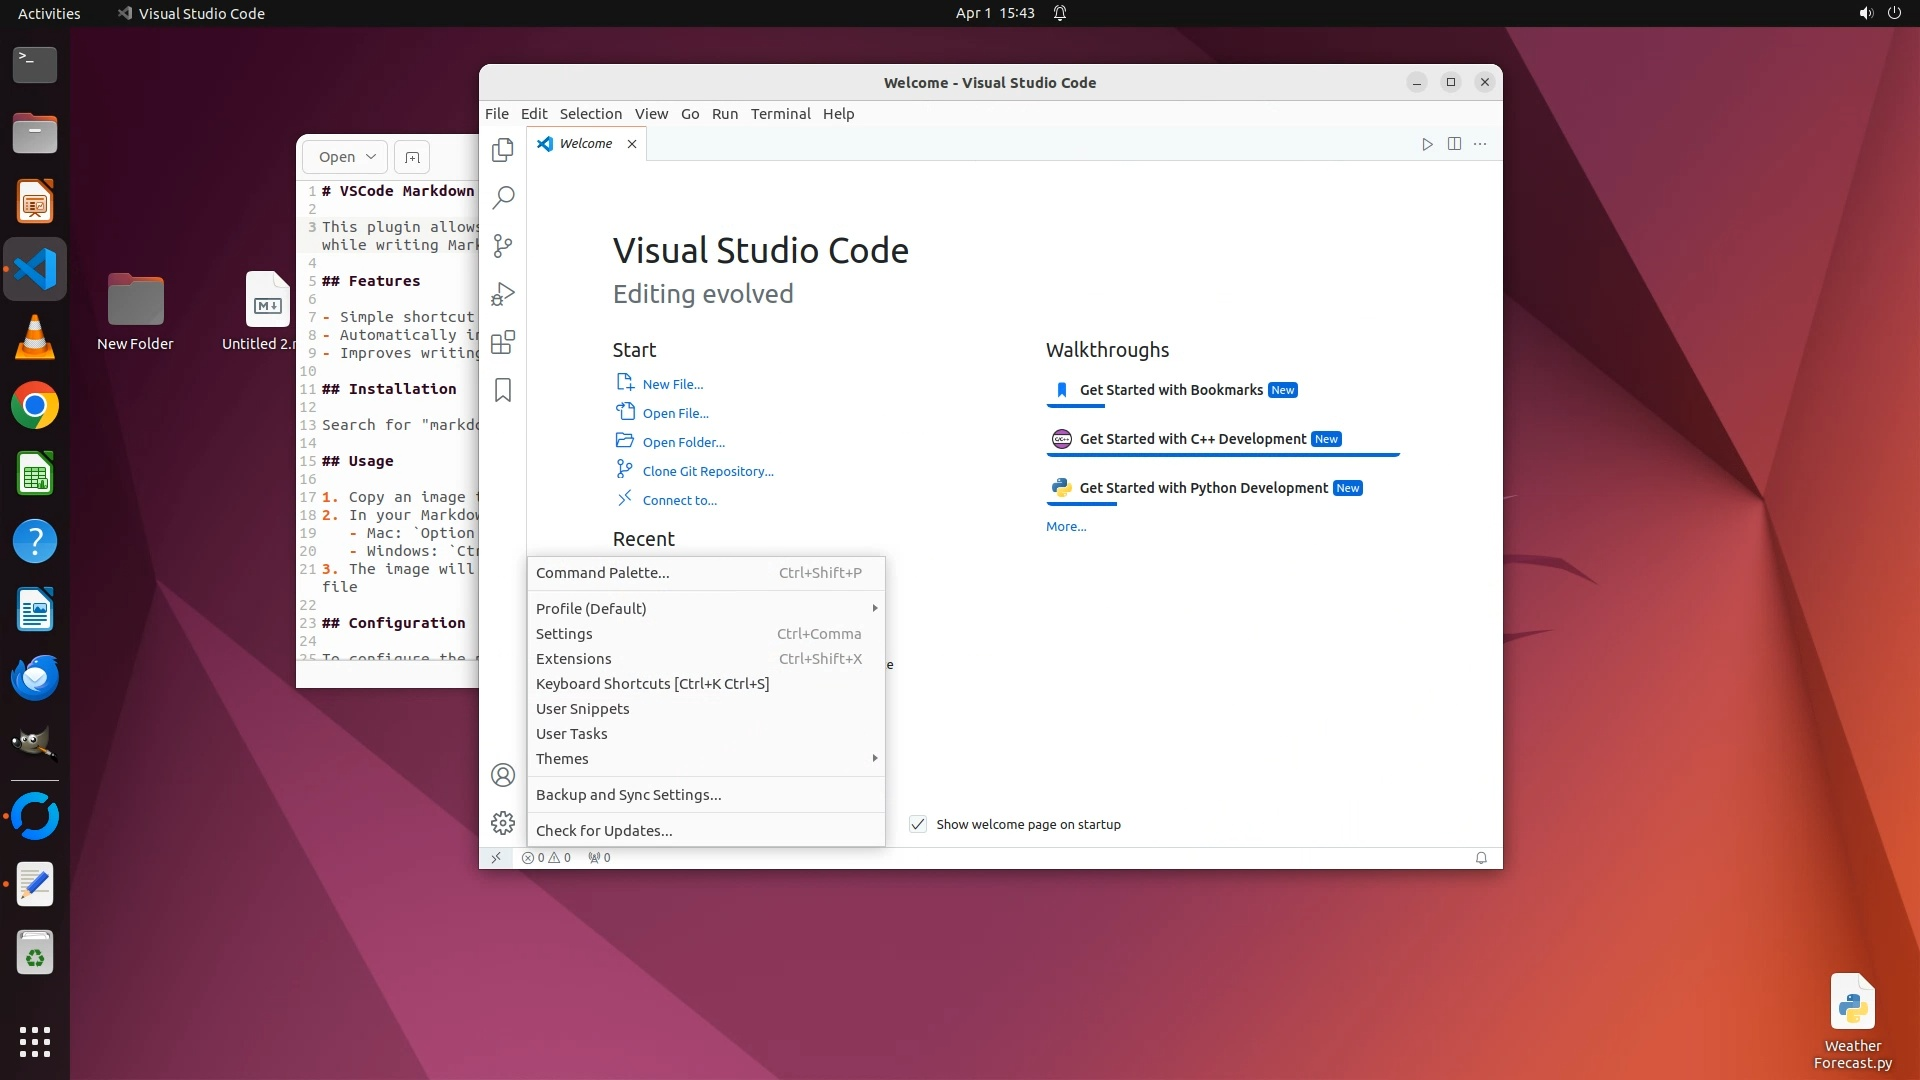
Task: Open the Search view icon
Action: tap(503, 197)
